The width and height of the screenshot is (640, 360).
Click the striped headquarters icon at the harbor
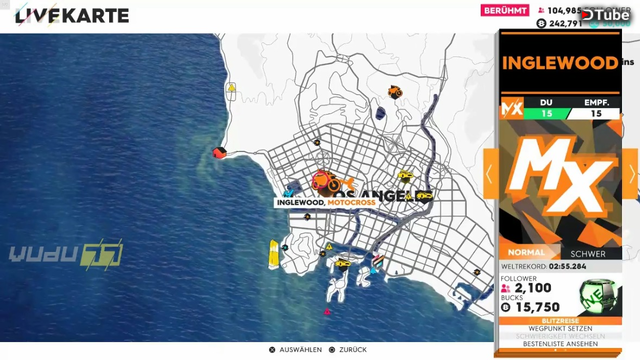coord(378,261)
